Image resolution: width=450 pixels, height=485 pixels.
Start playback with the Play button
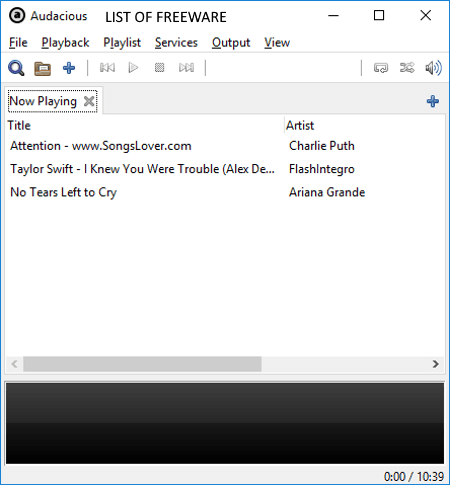click(133, 68)
